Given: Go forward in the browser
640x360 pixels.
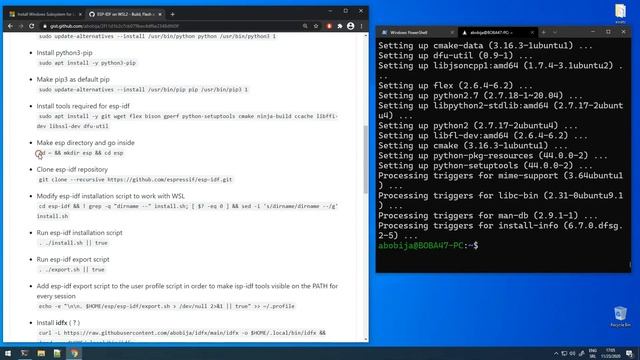Looking at the screenshot, I should [21, 26].
